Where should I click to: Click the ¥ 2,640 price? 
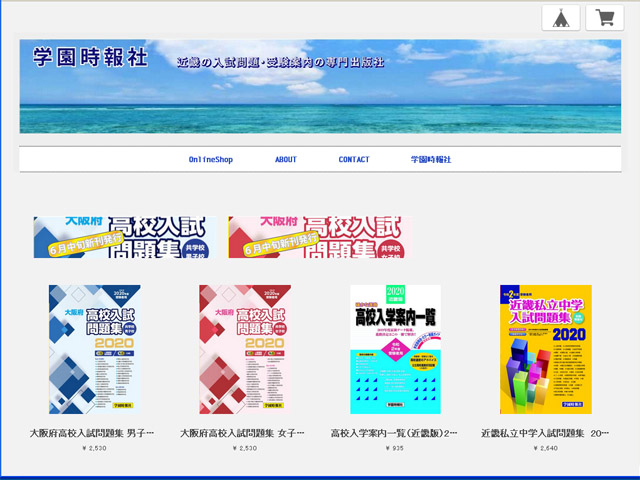point(545,448)
